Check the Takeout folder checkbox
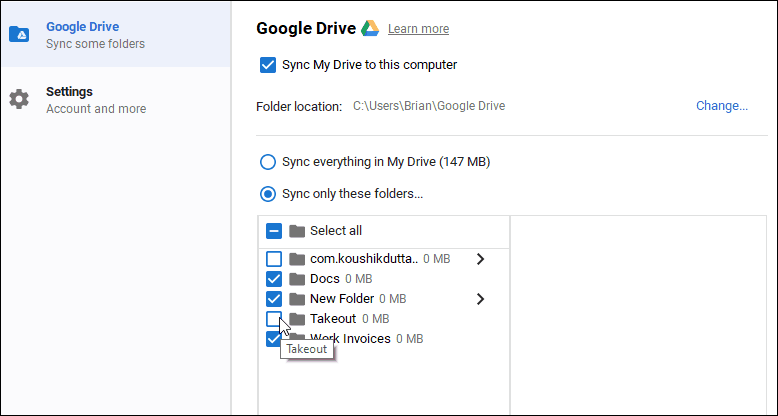778x416 pixels. tap(274, 319)
